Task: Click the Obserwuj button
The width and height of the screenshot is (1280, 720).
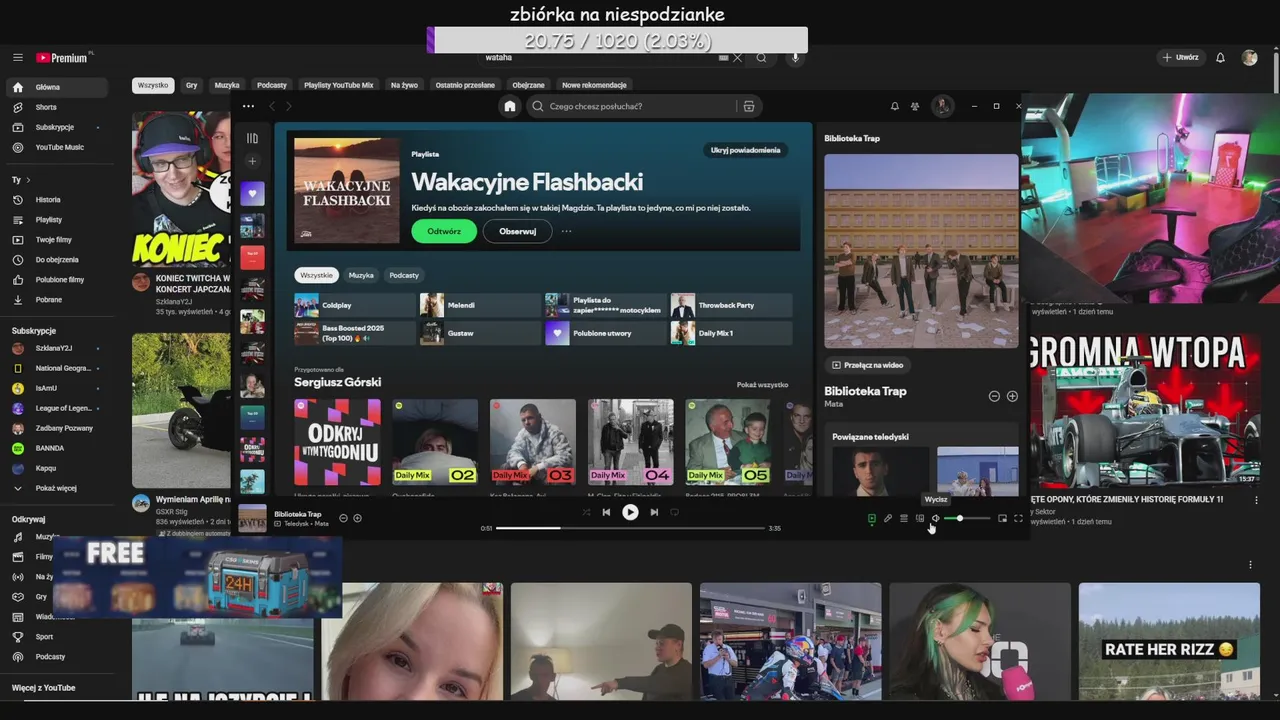Action: click(x=518, y=231)
